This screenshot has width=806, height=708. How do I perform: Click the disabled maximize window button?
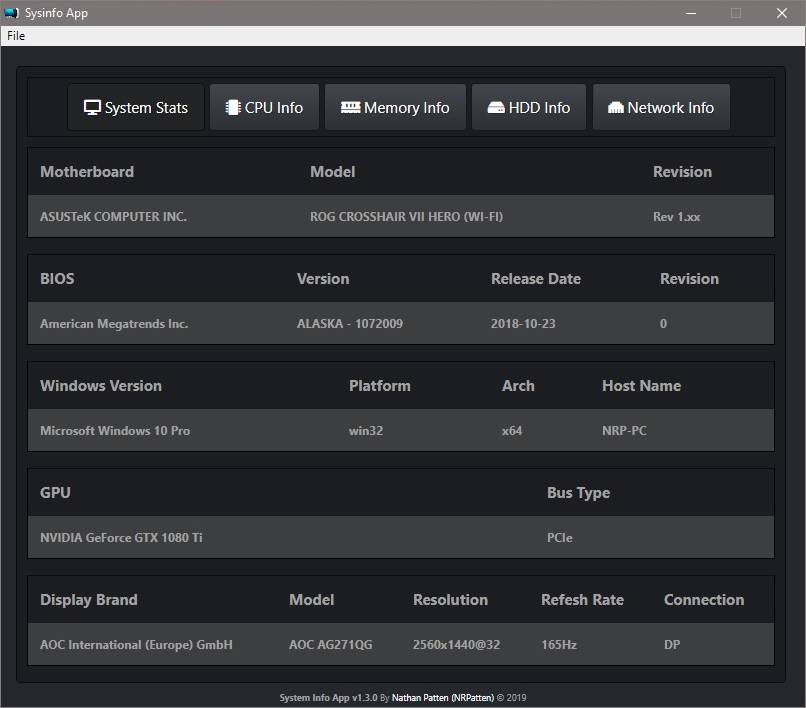[736, 13]
